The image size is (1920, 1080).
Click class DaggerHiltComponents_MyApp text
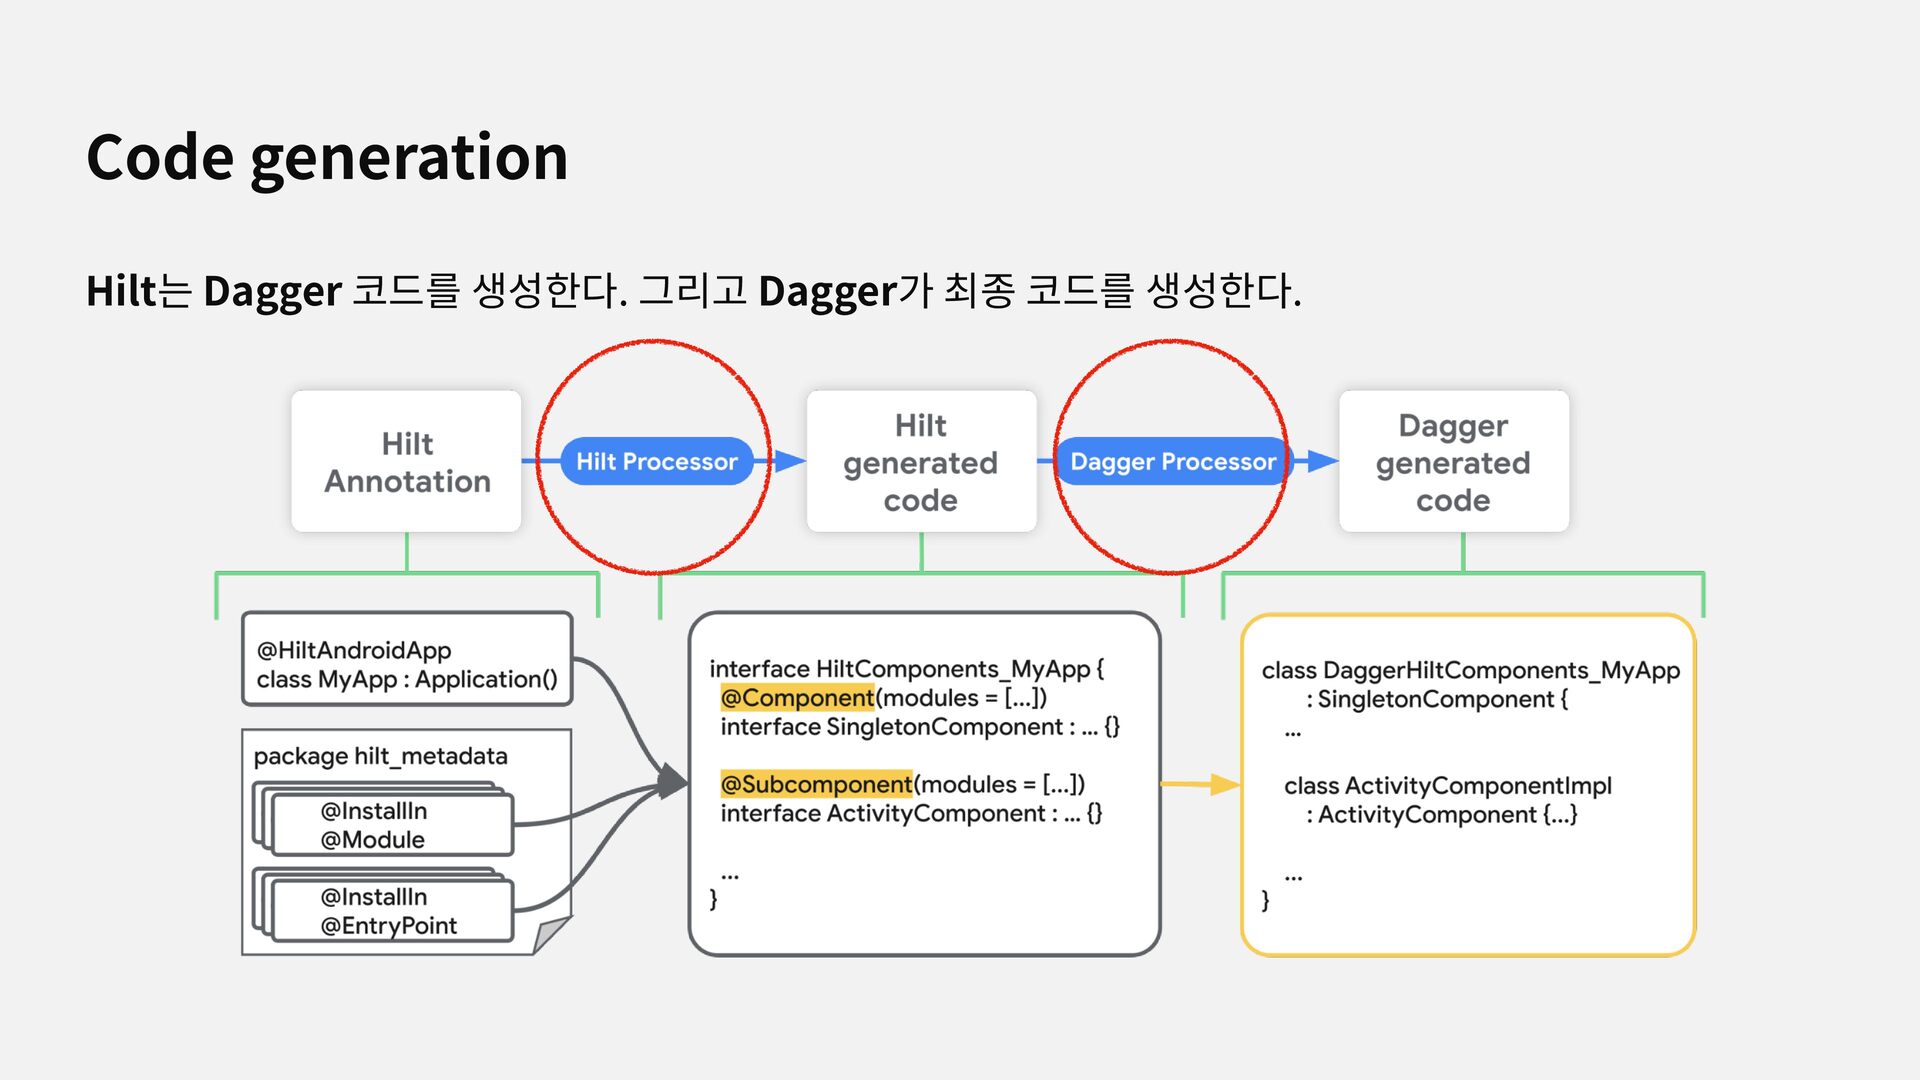(1470, 670)
